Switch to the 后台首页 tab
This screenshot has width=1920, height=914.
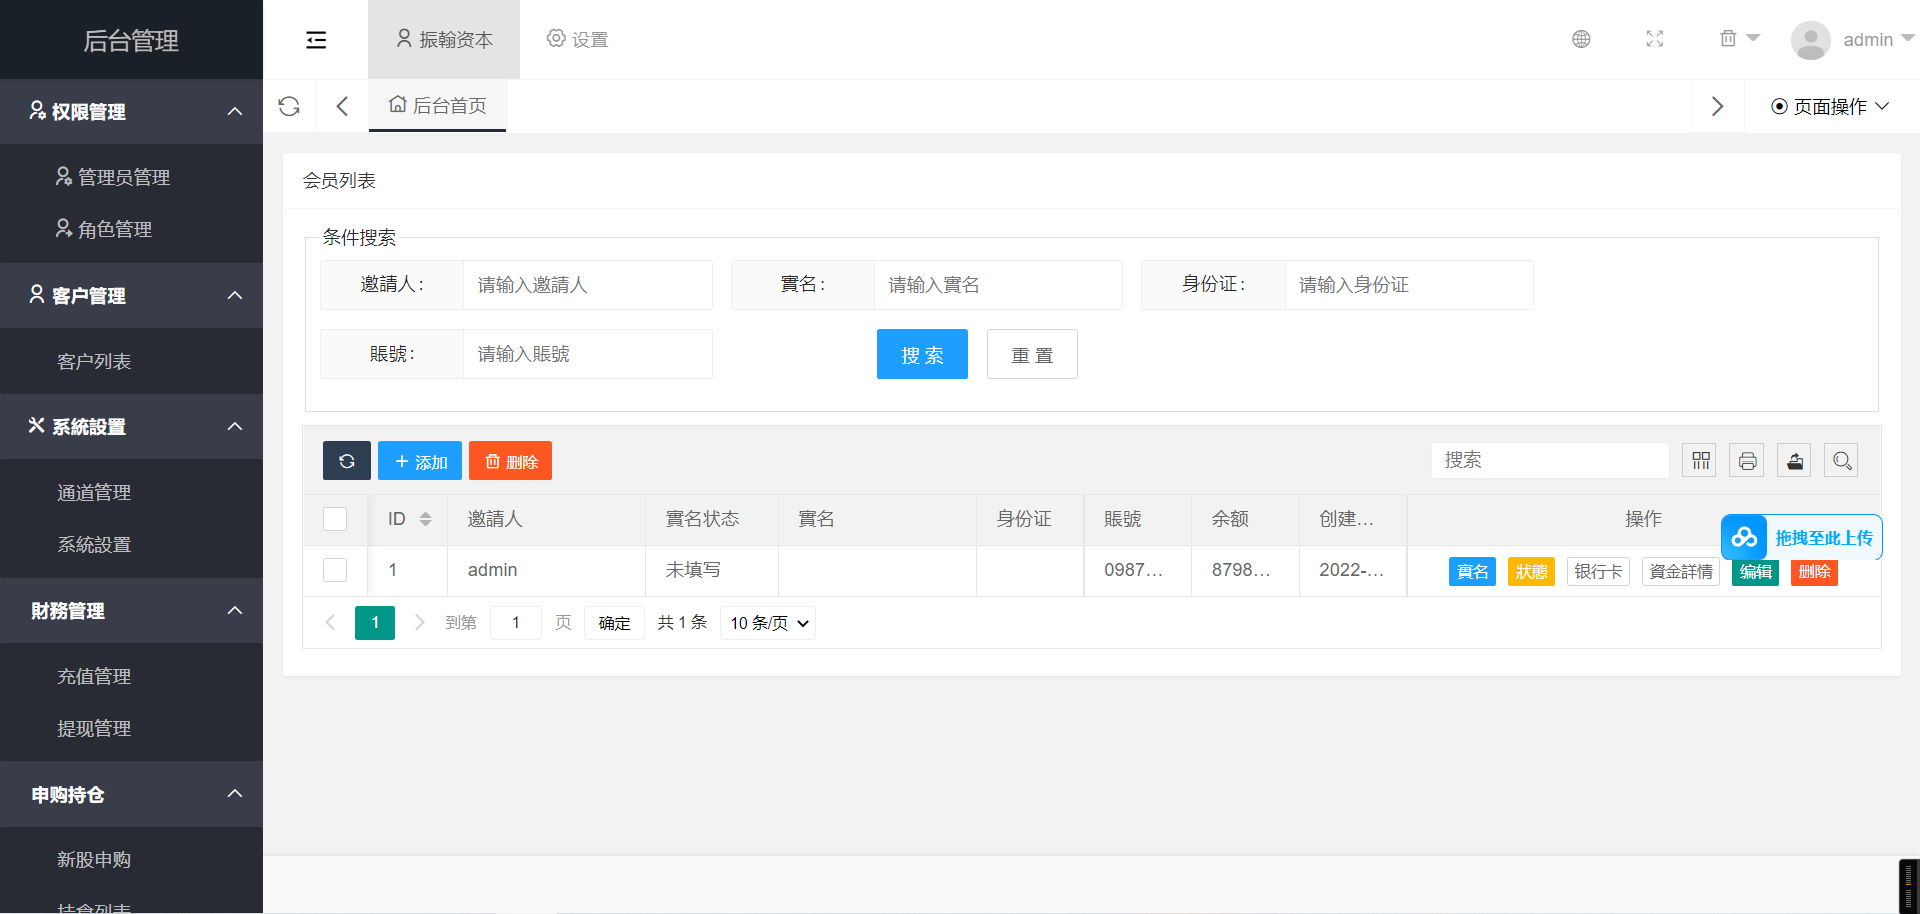coord(437,105)
